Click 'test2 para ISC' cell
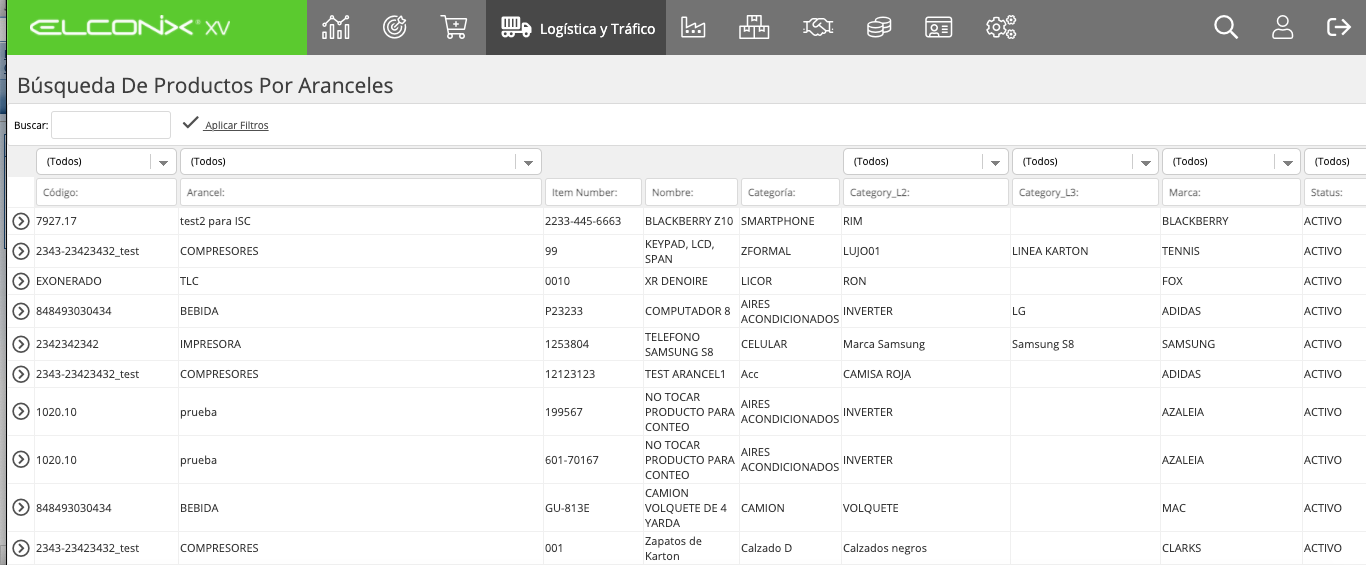 [215, 221]
